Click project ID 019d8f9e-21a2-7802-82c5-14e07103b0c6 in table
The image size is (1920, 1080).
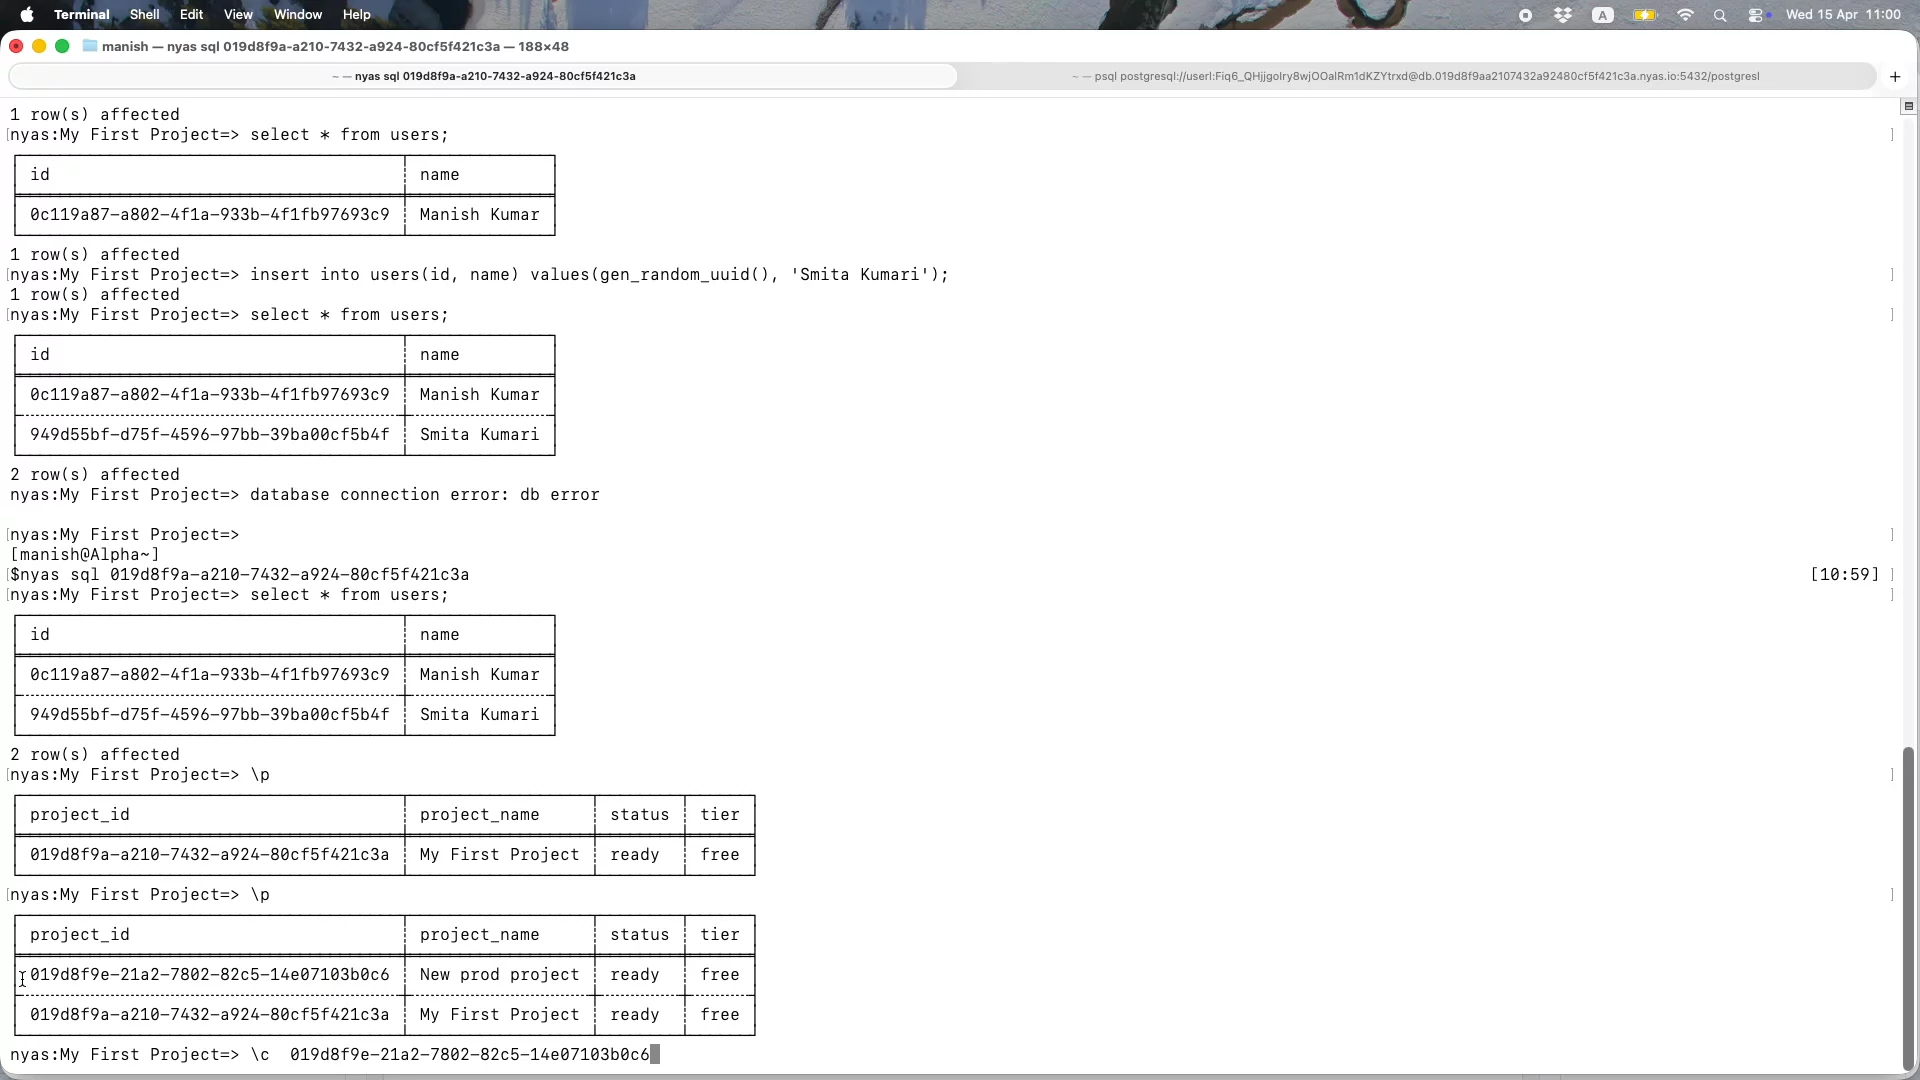point(209,974)
